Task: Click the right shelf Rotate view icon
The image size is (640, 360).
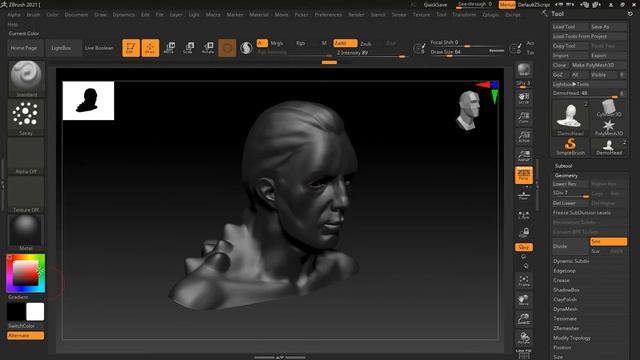Action: pyautogui.click(x=524, y=338)
